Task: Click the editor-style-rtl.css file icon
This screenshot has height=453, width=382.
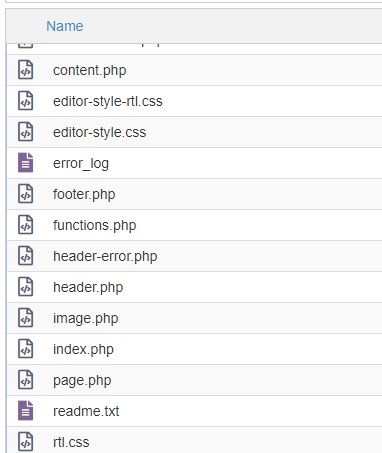Action: click(25, 101)
